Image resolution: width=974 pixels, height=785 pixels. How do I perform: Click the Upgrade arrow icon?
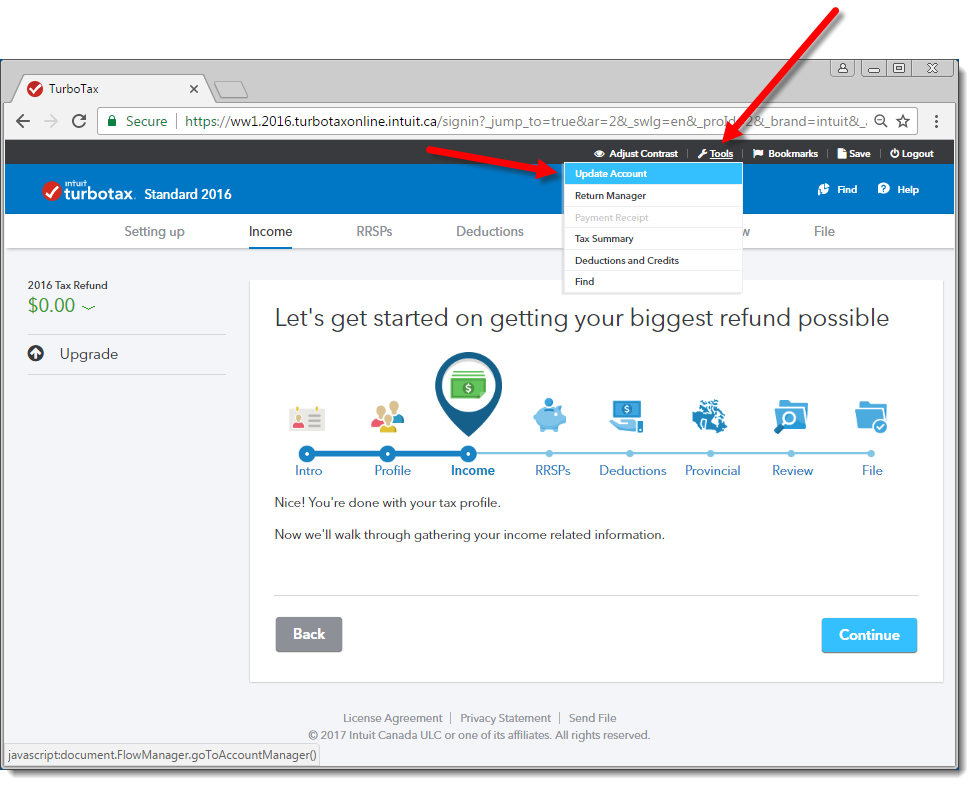coord(36,353)
